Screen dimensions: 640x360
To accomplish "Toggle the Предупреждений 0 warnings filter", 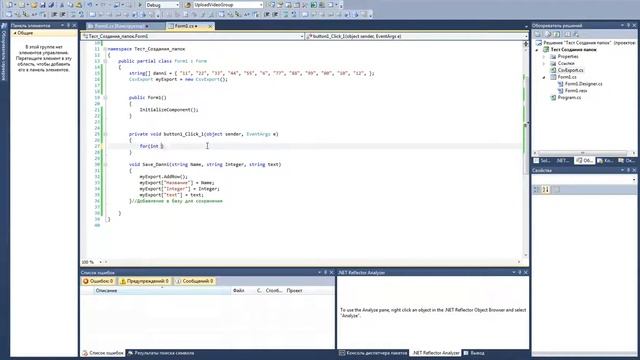I will [x=144, y=281].
